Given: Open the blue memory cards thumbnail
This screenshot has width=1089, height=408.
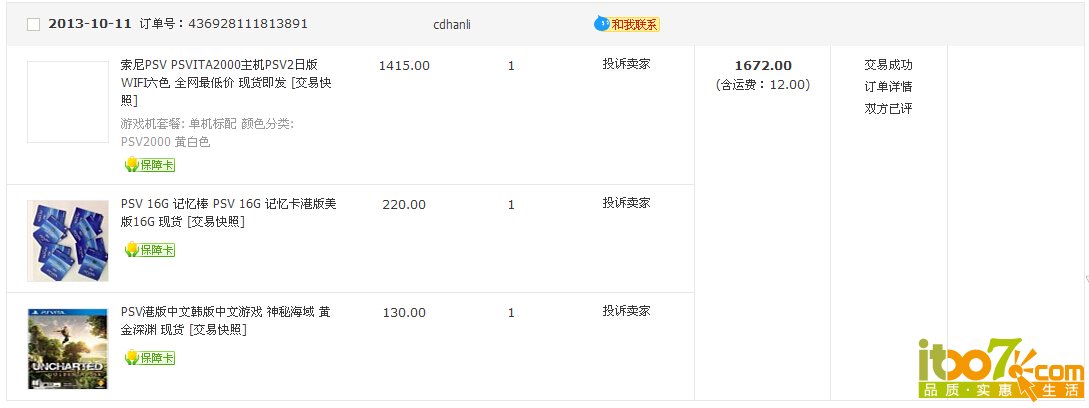Looking at the screenshot, I should [68, 240].
